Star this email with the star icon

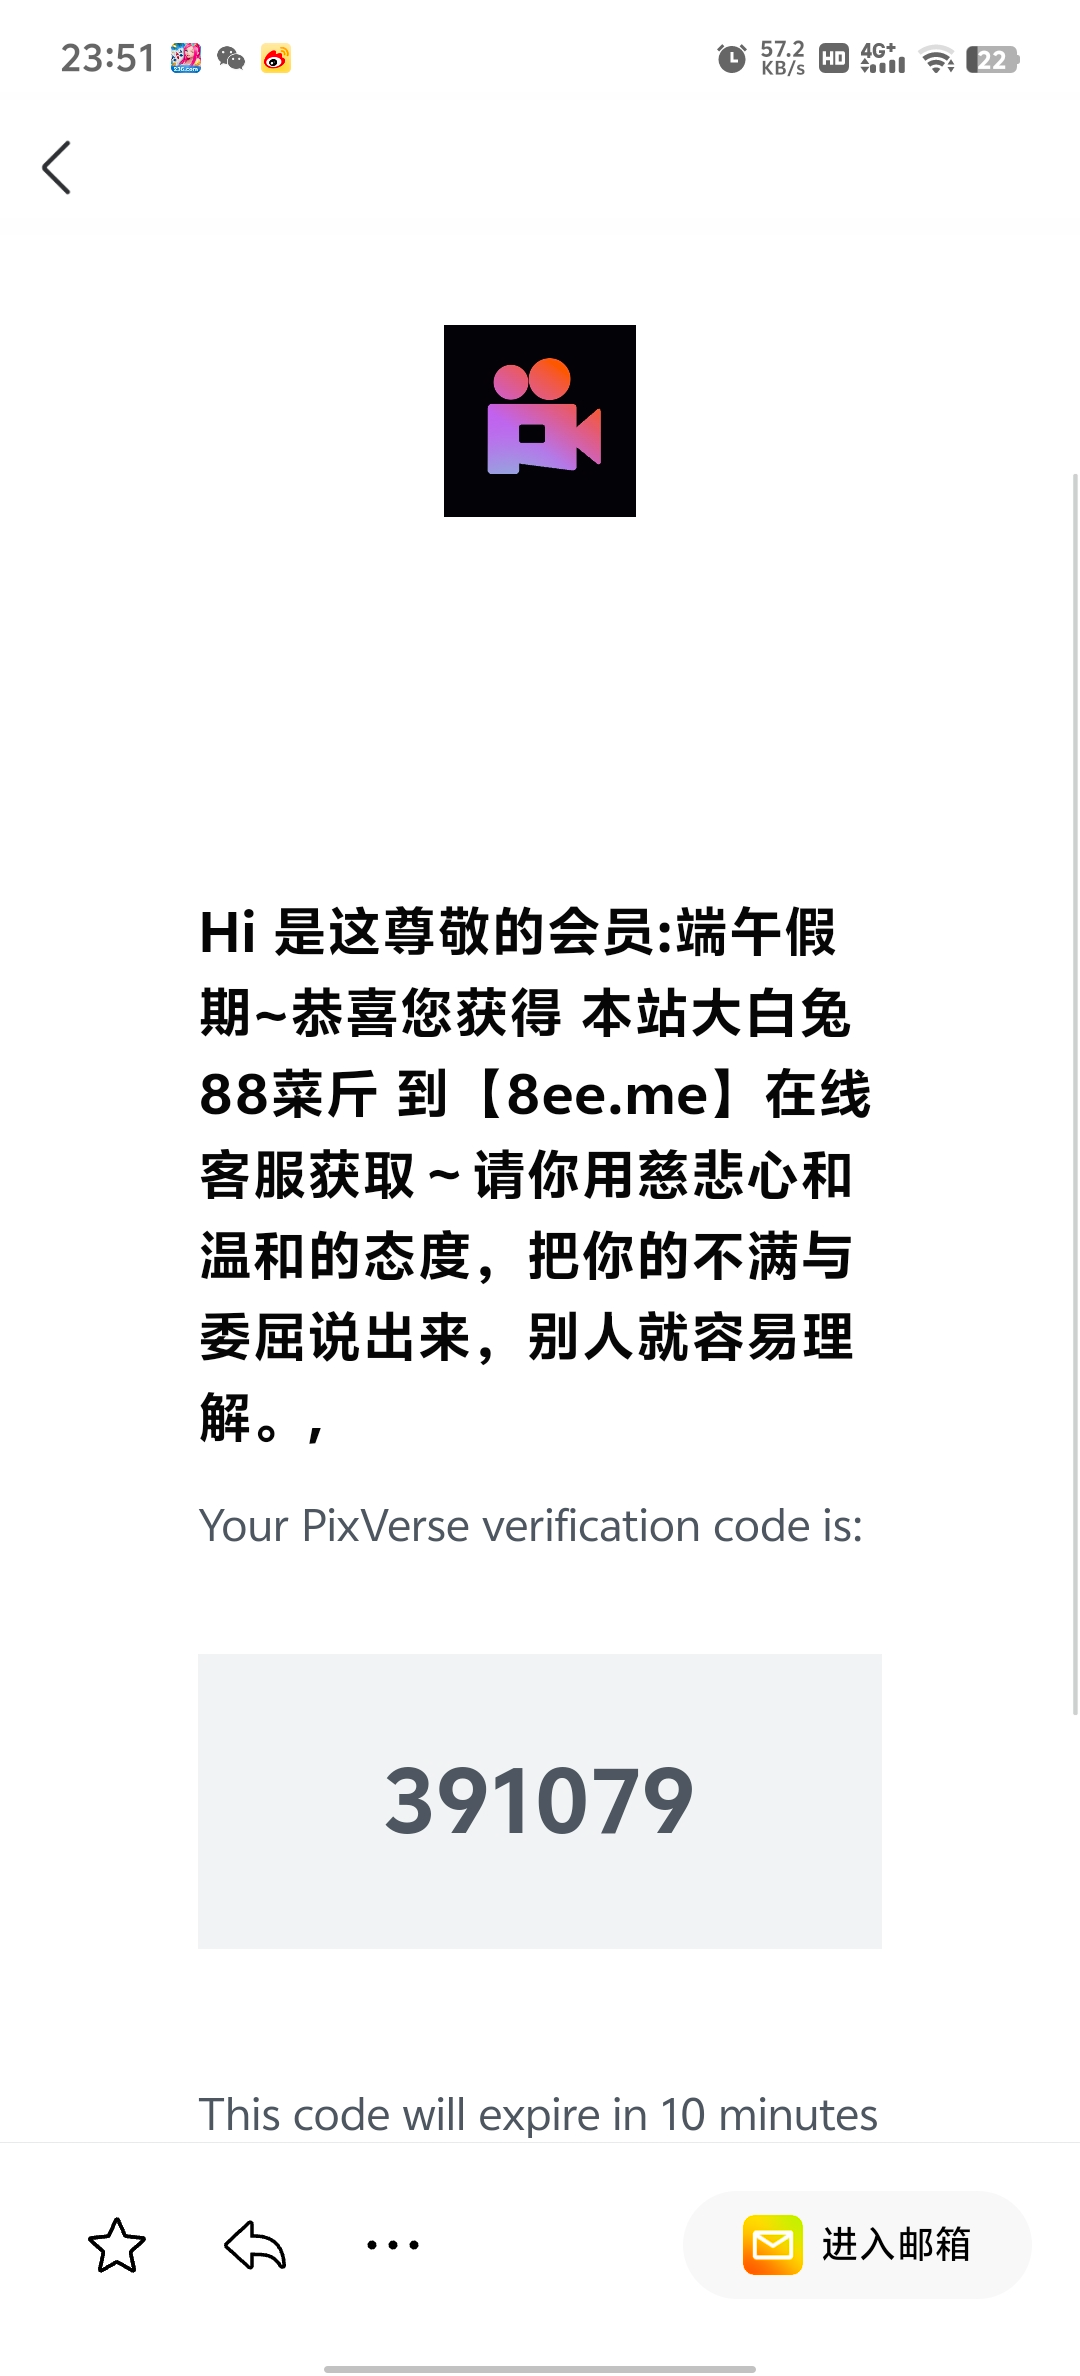(117, 2245)
